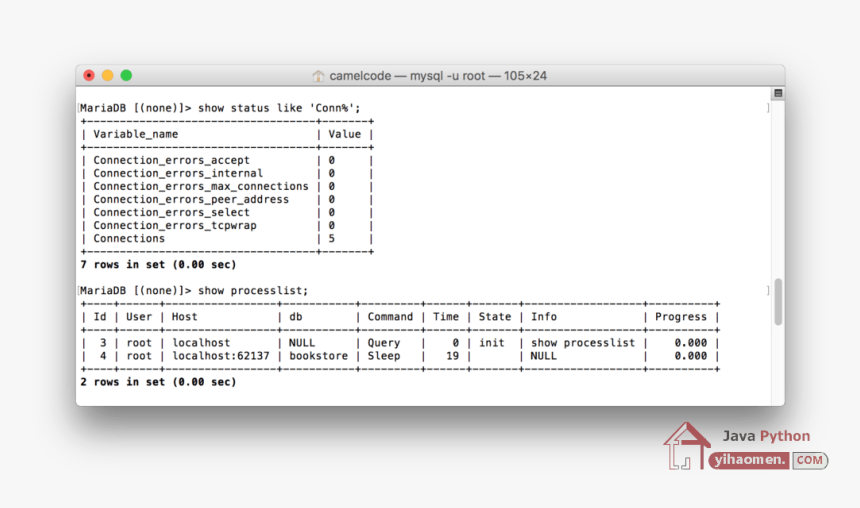Click the 'Connection_errors_accept' row
The height and width of the screenshot is (508, 860).
227,160
